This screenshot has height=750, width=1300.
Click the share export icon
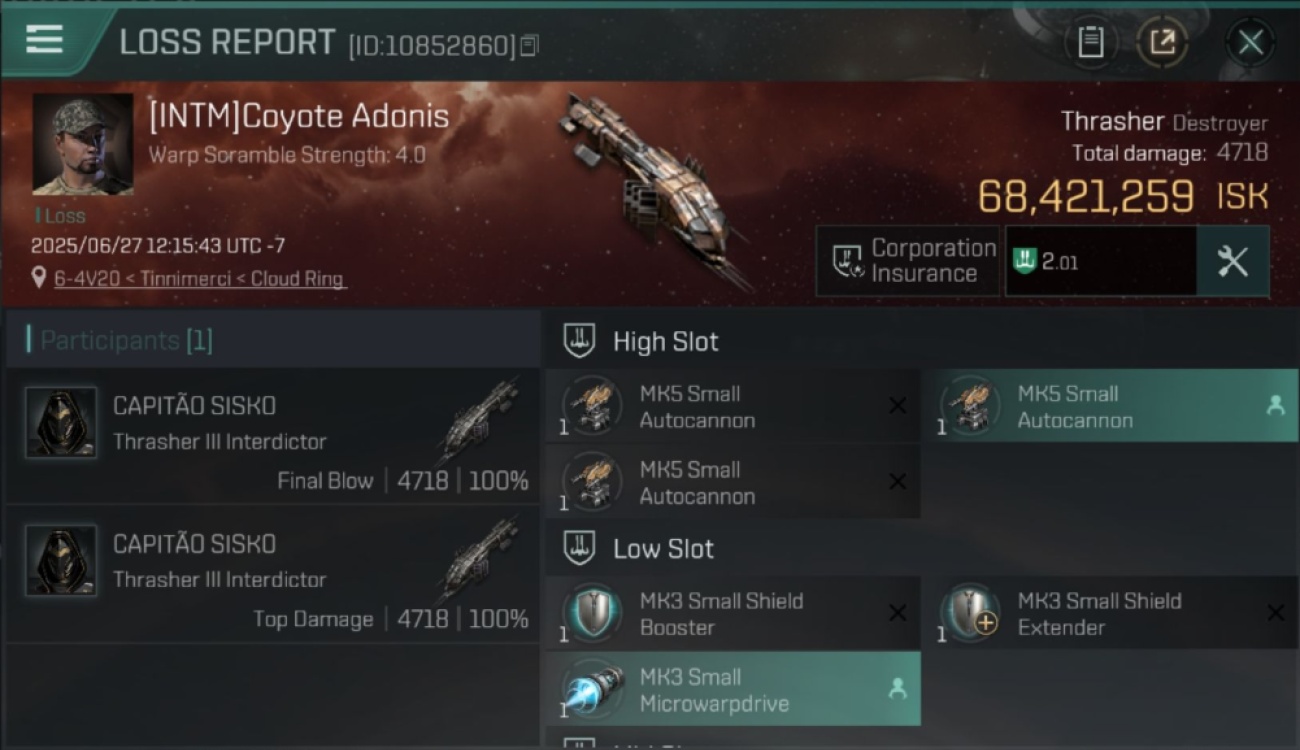point(1162,42)
